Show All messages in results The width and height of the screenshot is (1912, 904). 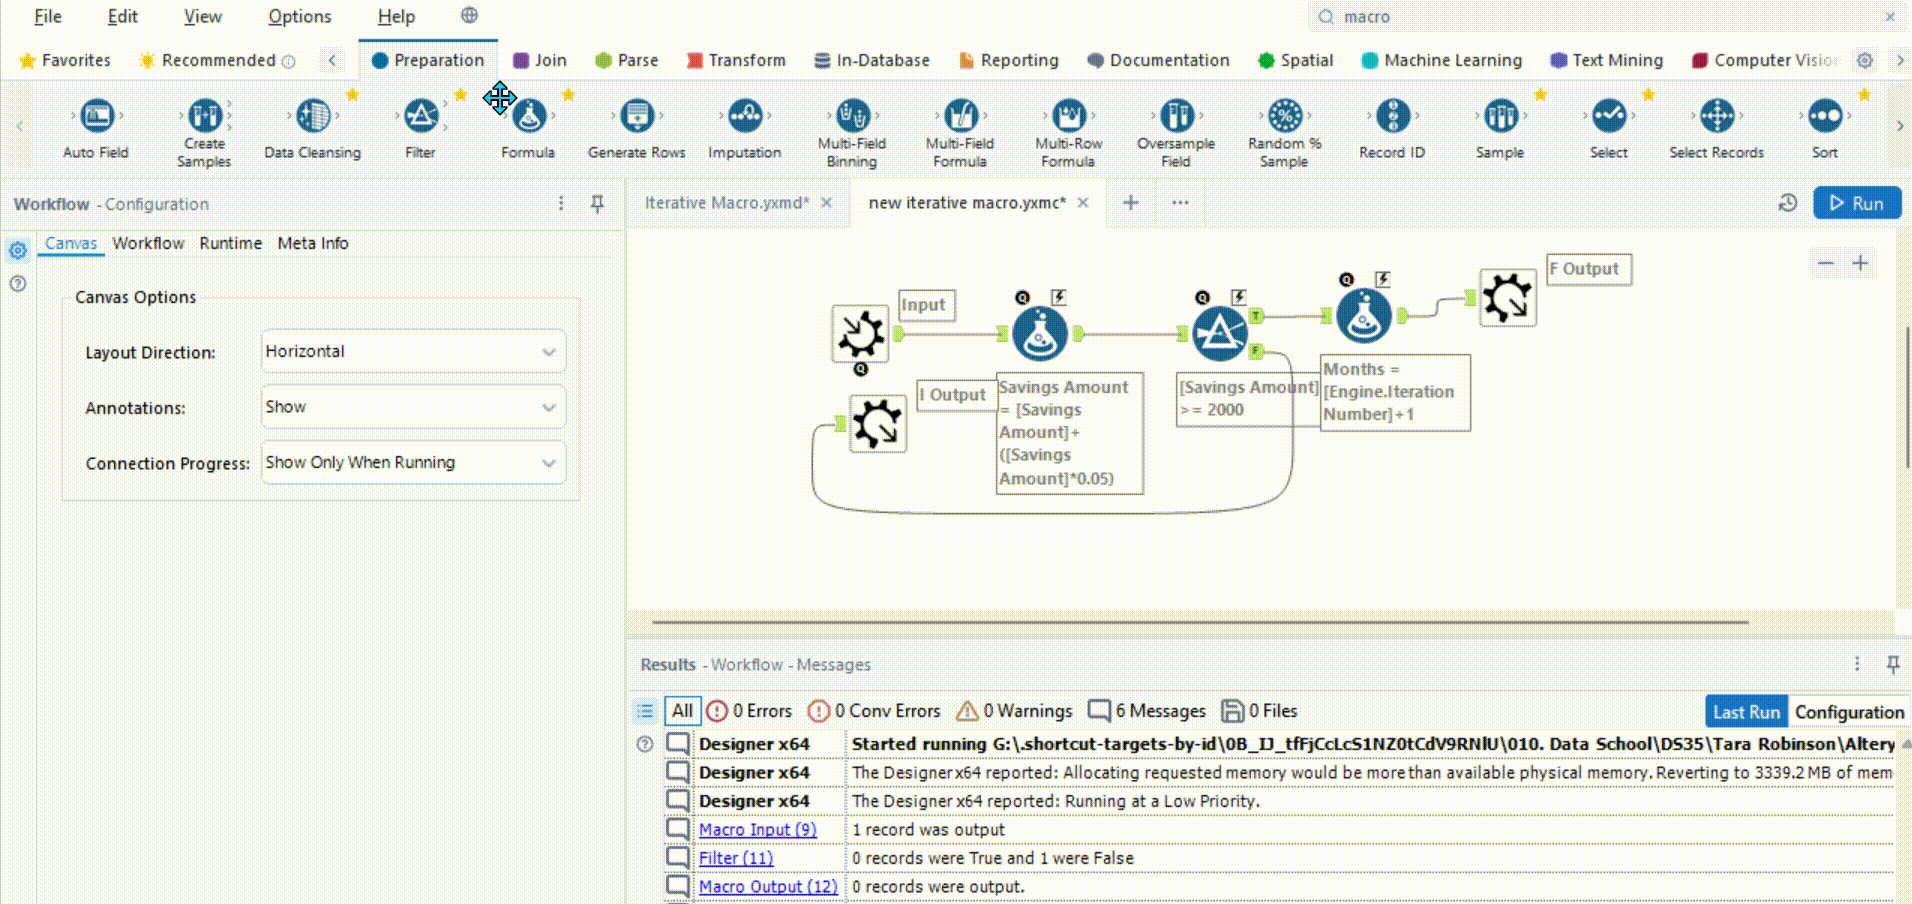coord(682,711)
